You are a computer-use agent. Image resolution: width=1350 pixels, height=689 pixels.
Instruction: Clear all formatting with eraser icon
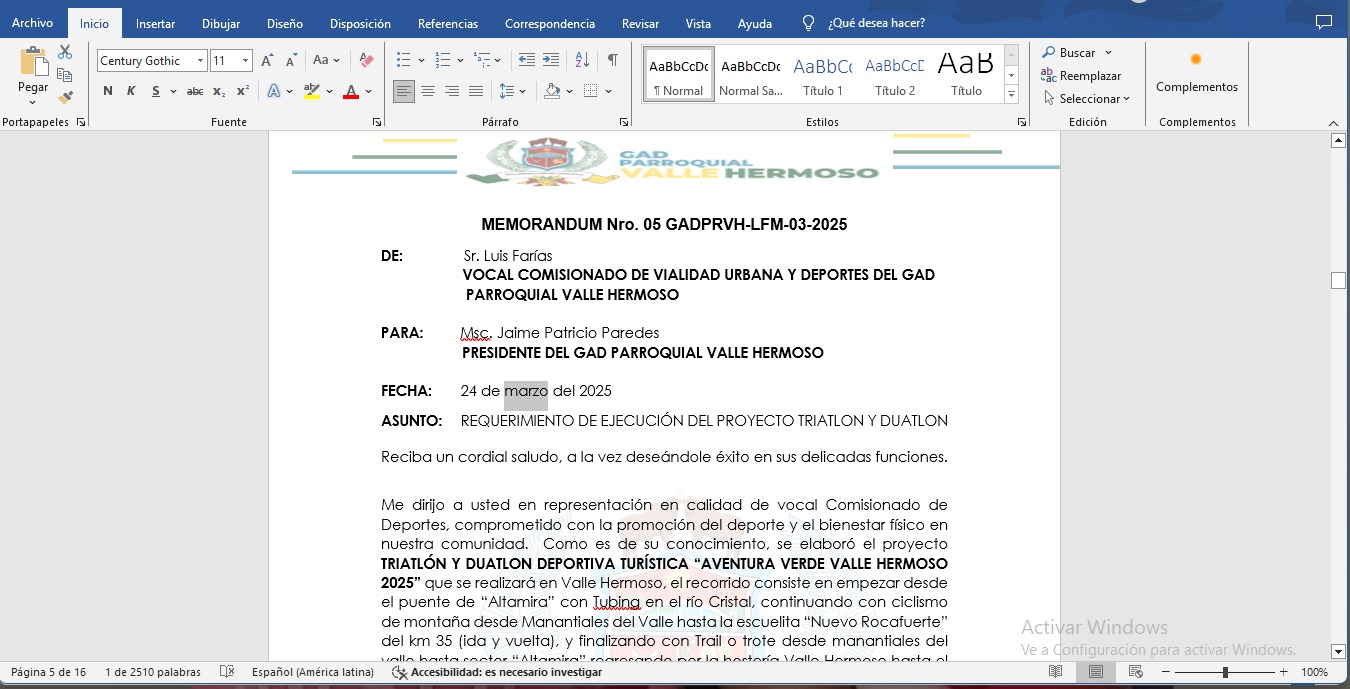(x=366, y=61)
